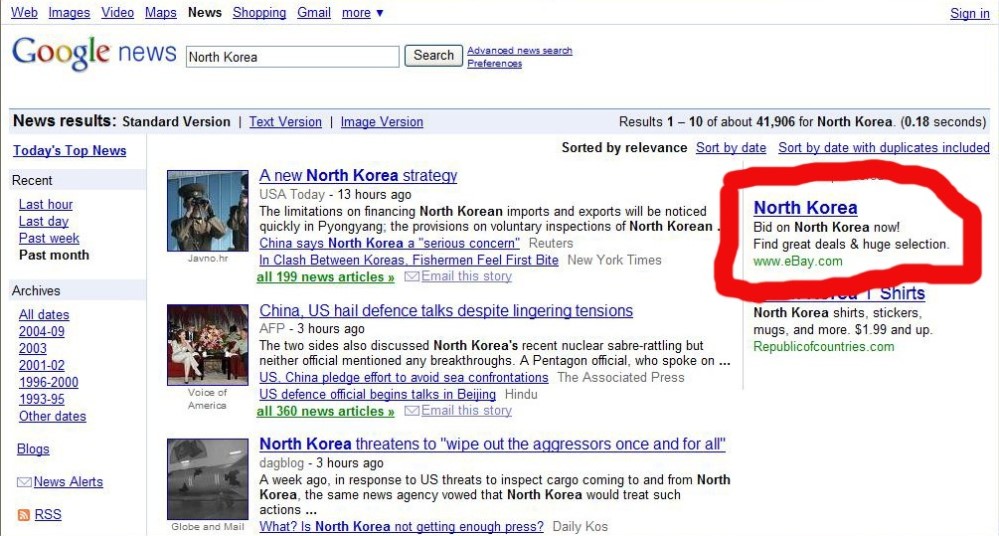999x536 pixels.
Task: Switch to Text Version
Action: [x=285, y=122]
